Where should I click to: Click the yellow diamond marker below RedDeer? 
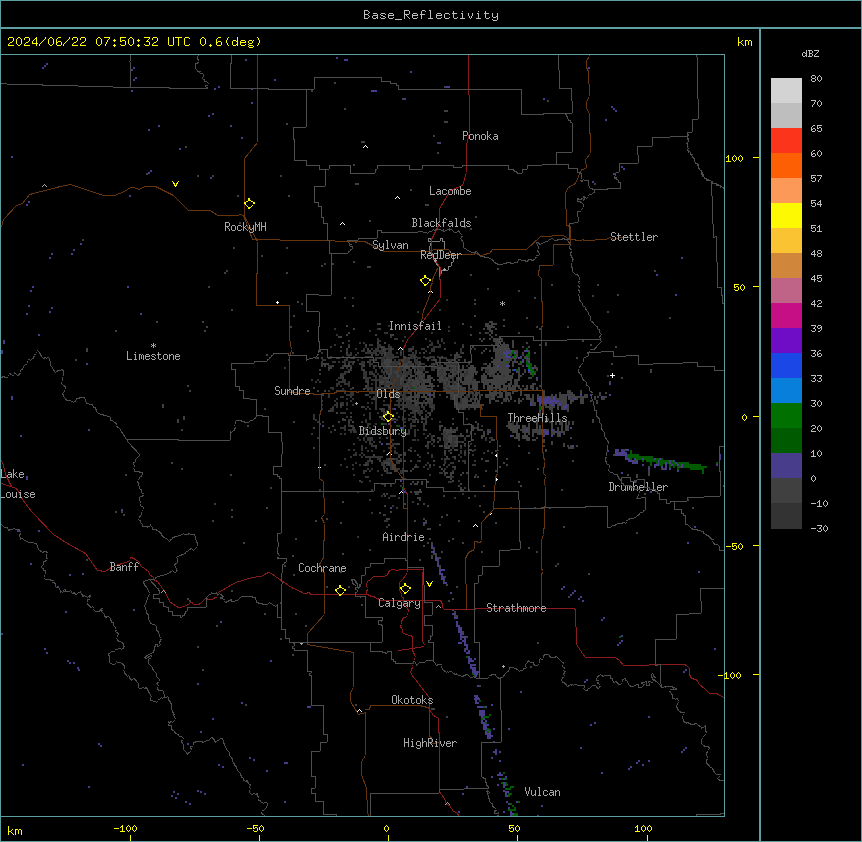[425, 281]
